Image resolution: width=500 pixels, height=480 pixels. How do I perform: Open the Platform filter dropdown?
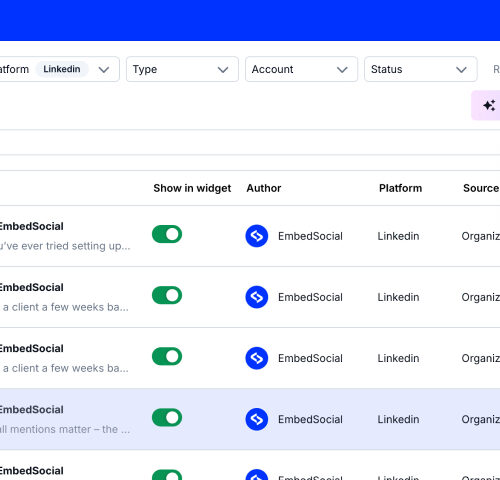(x=59, y=69)
